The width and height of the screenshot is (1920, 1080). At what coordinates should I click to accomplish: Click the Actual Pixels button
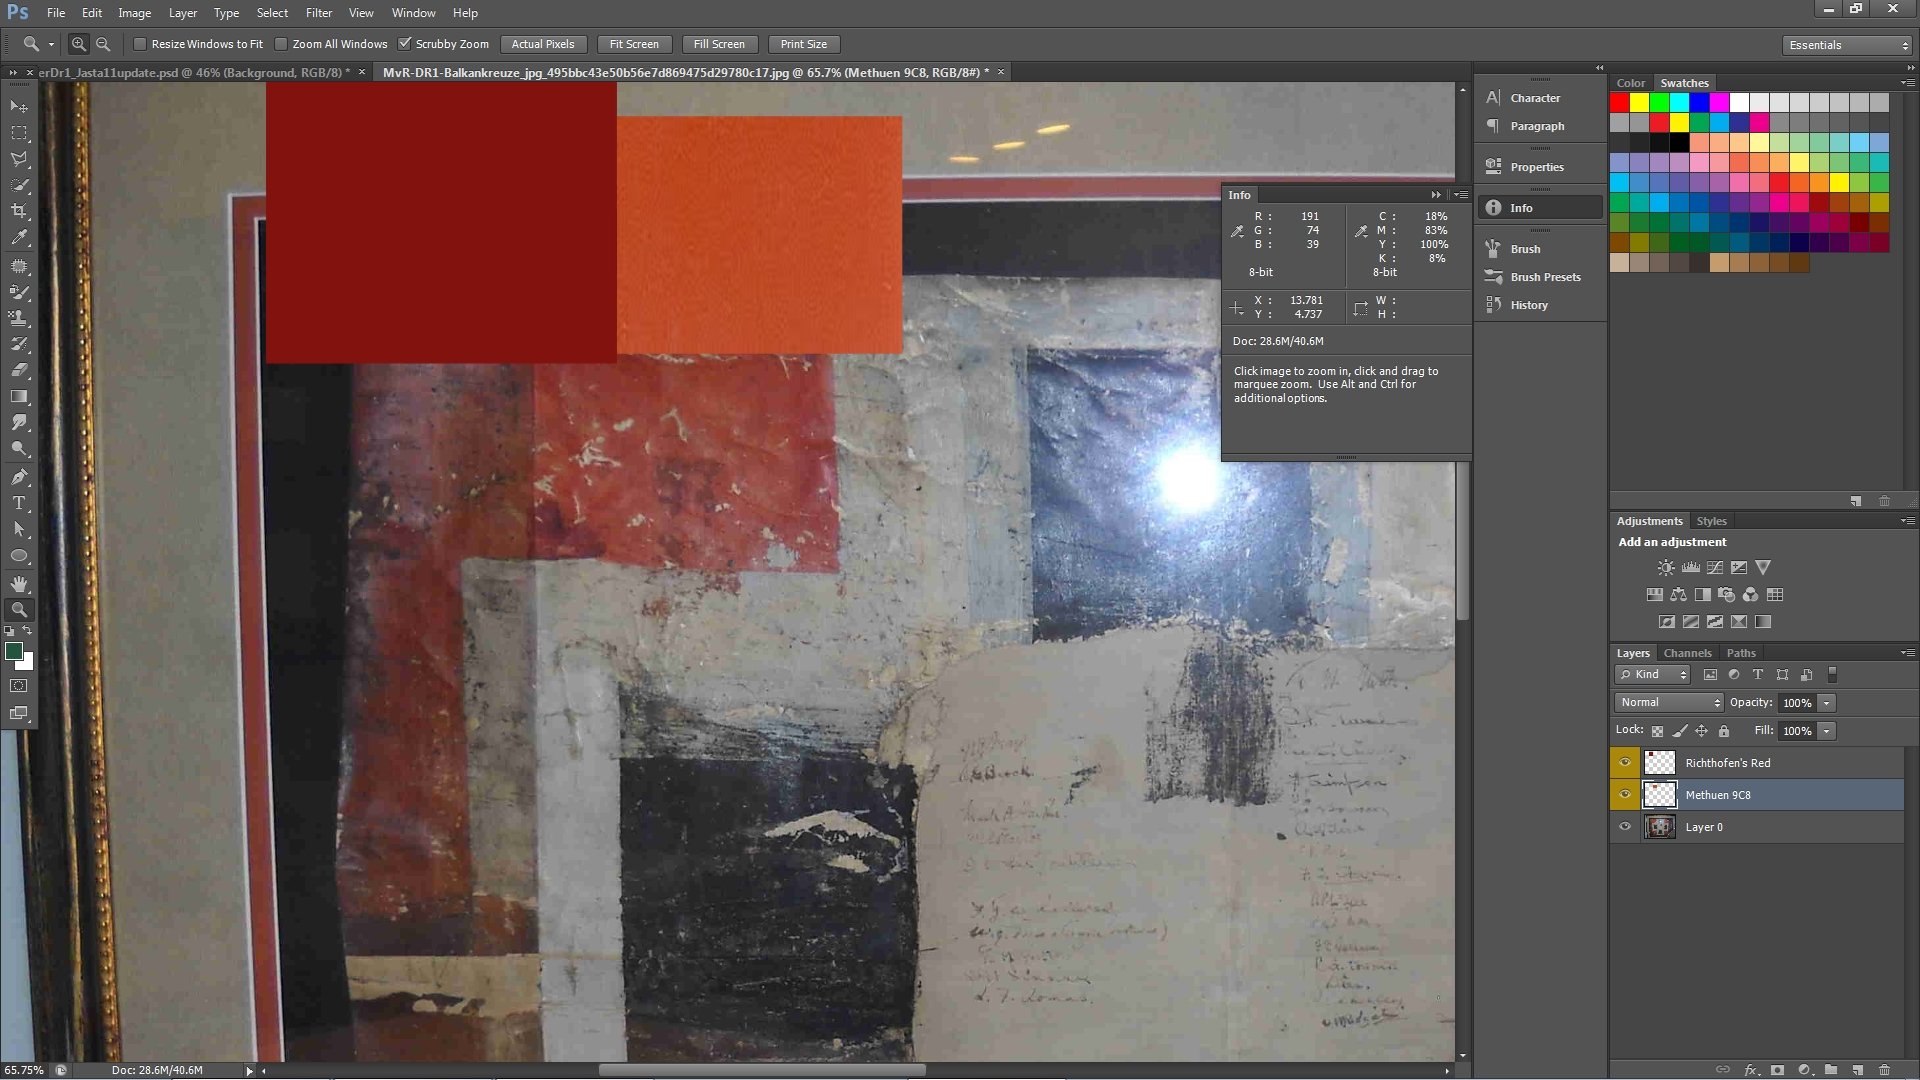point(543,44)
